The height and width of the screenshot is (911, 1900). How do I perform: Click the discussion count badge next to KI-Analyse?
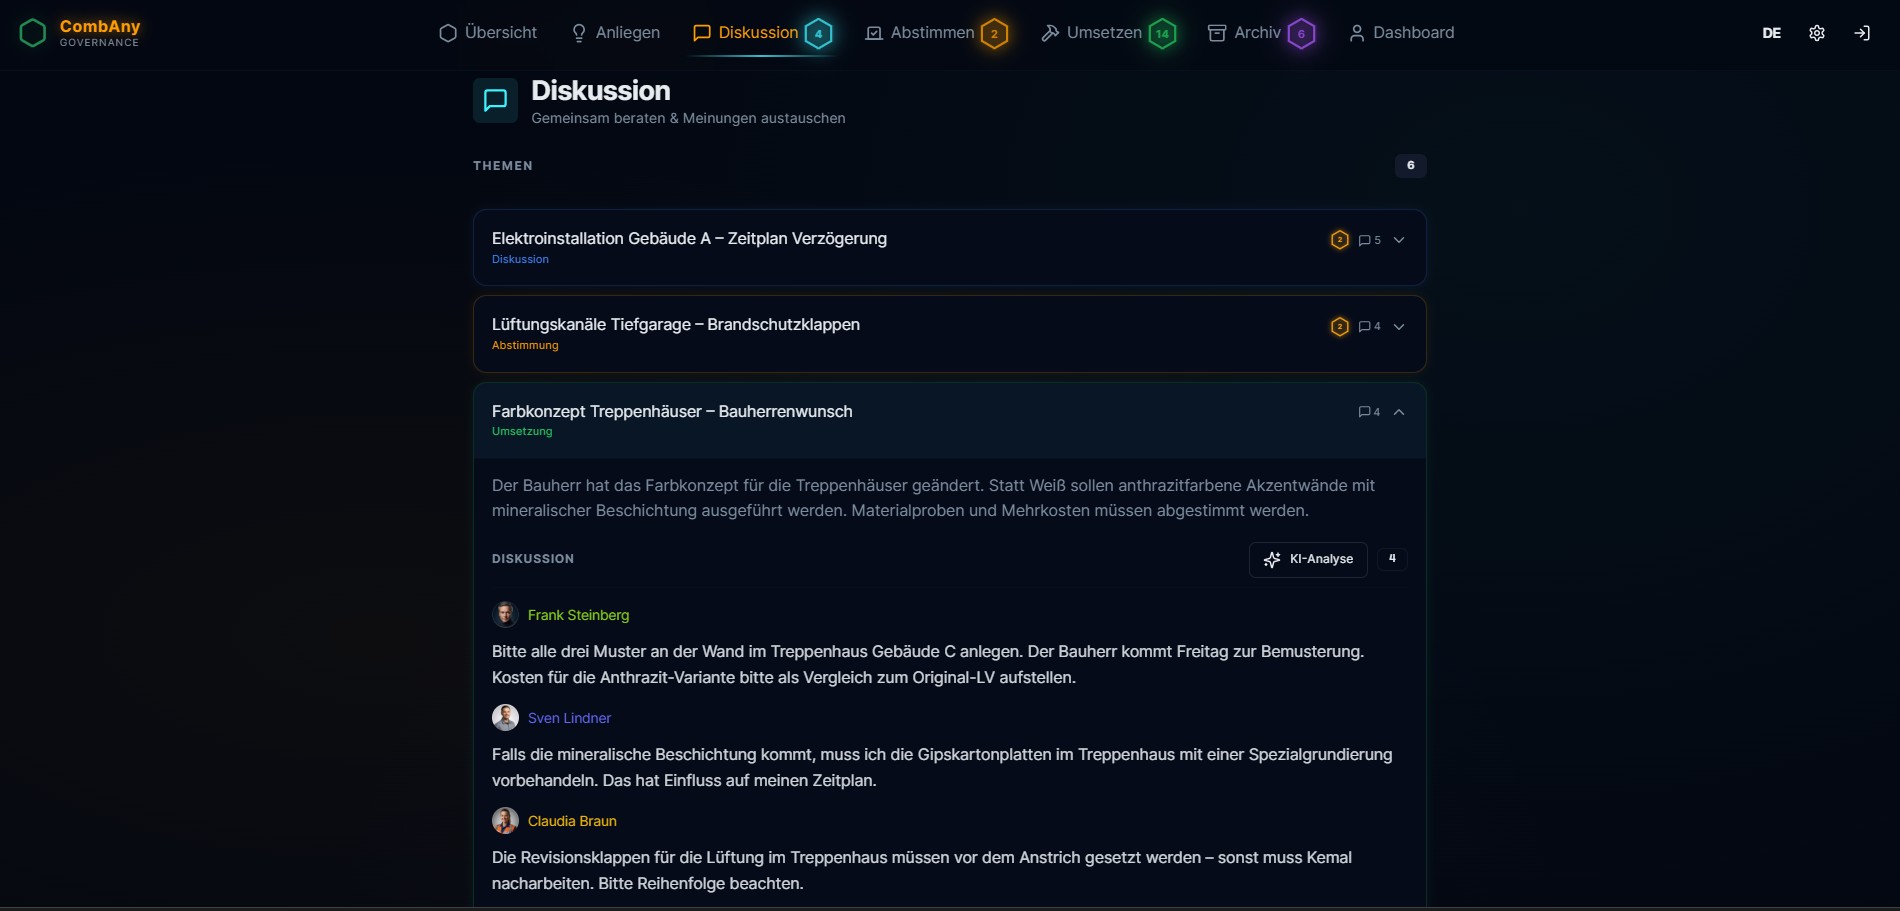click(1392, 559)
